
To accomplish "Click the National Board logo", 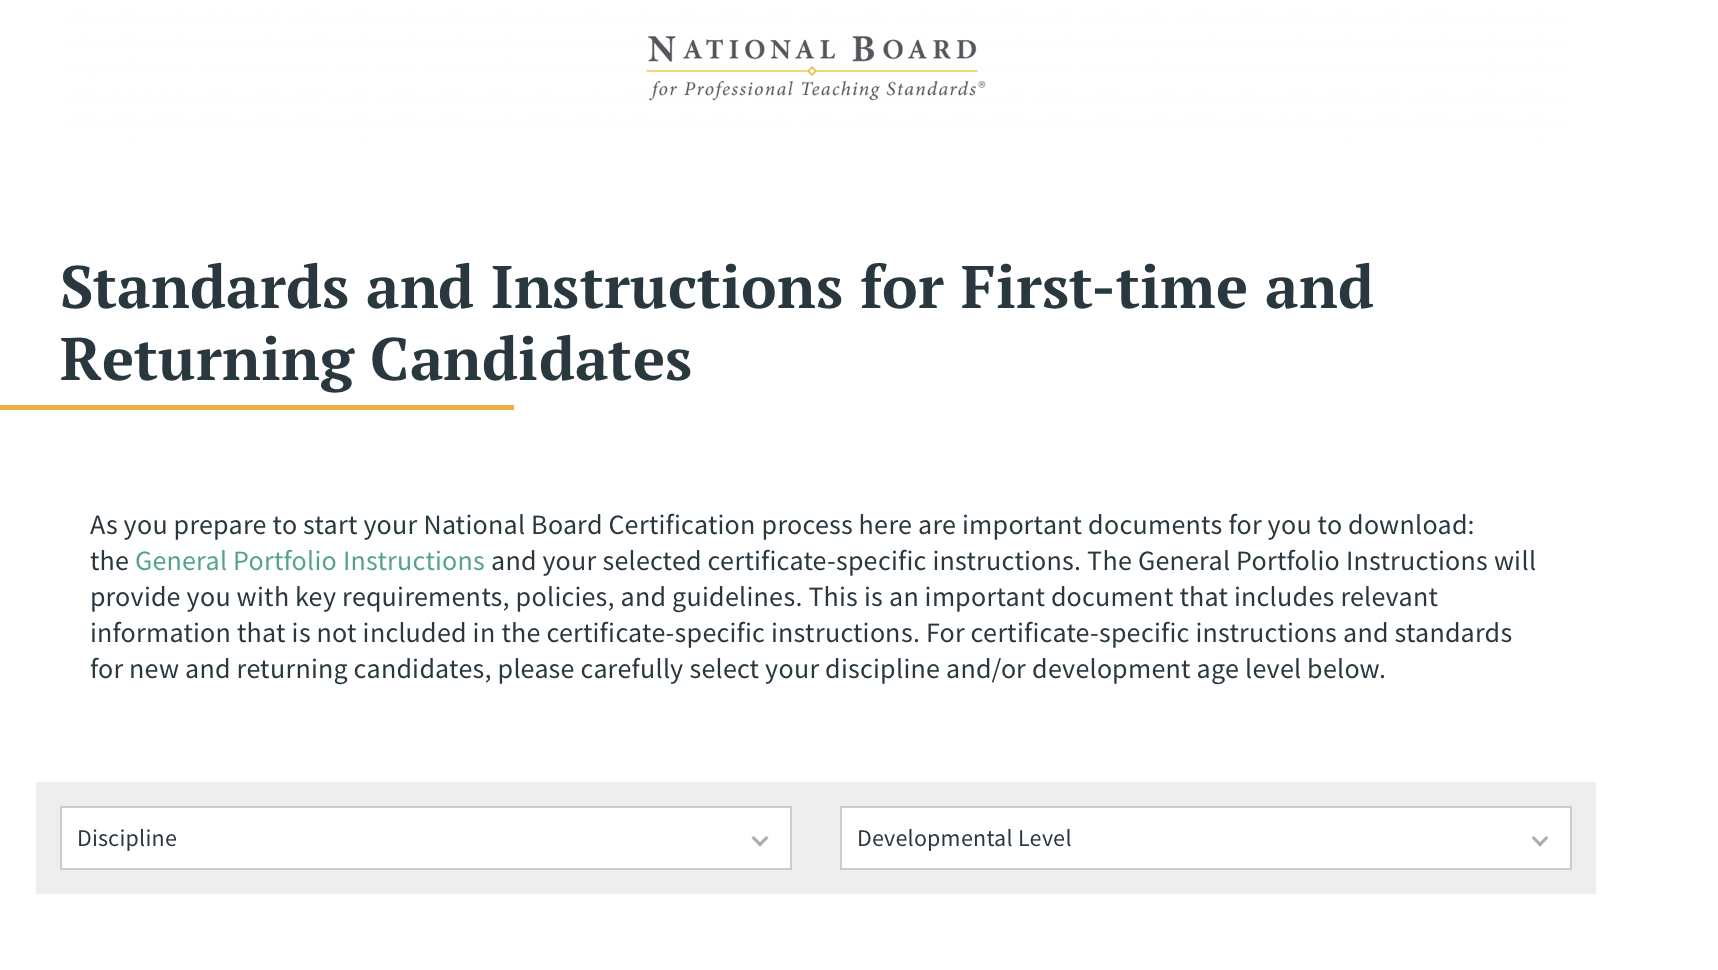I will [816, 67].
